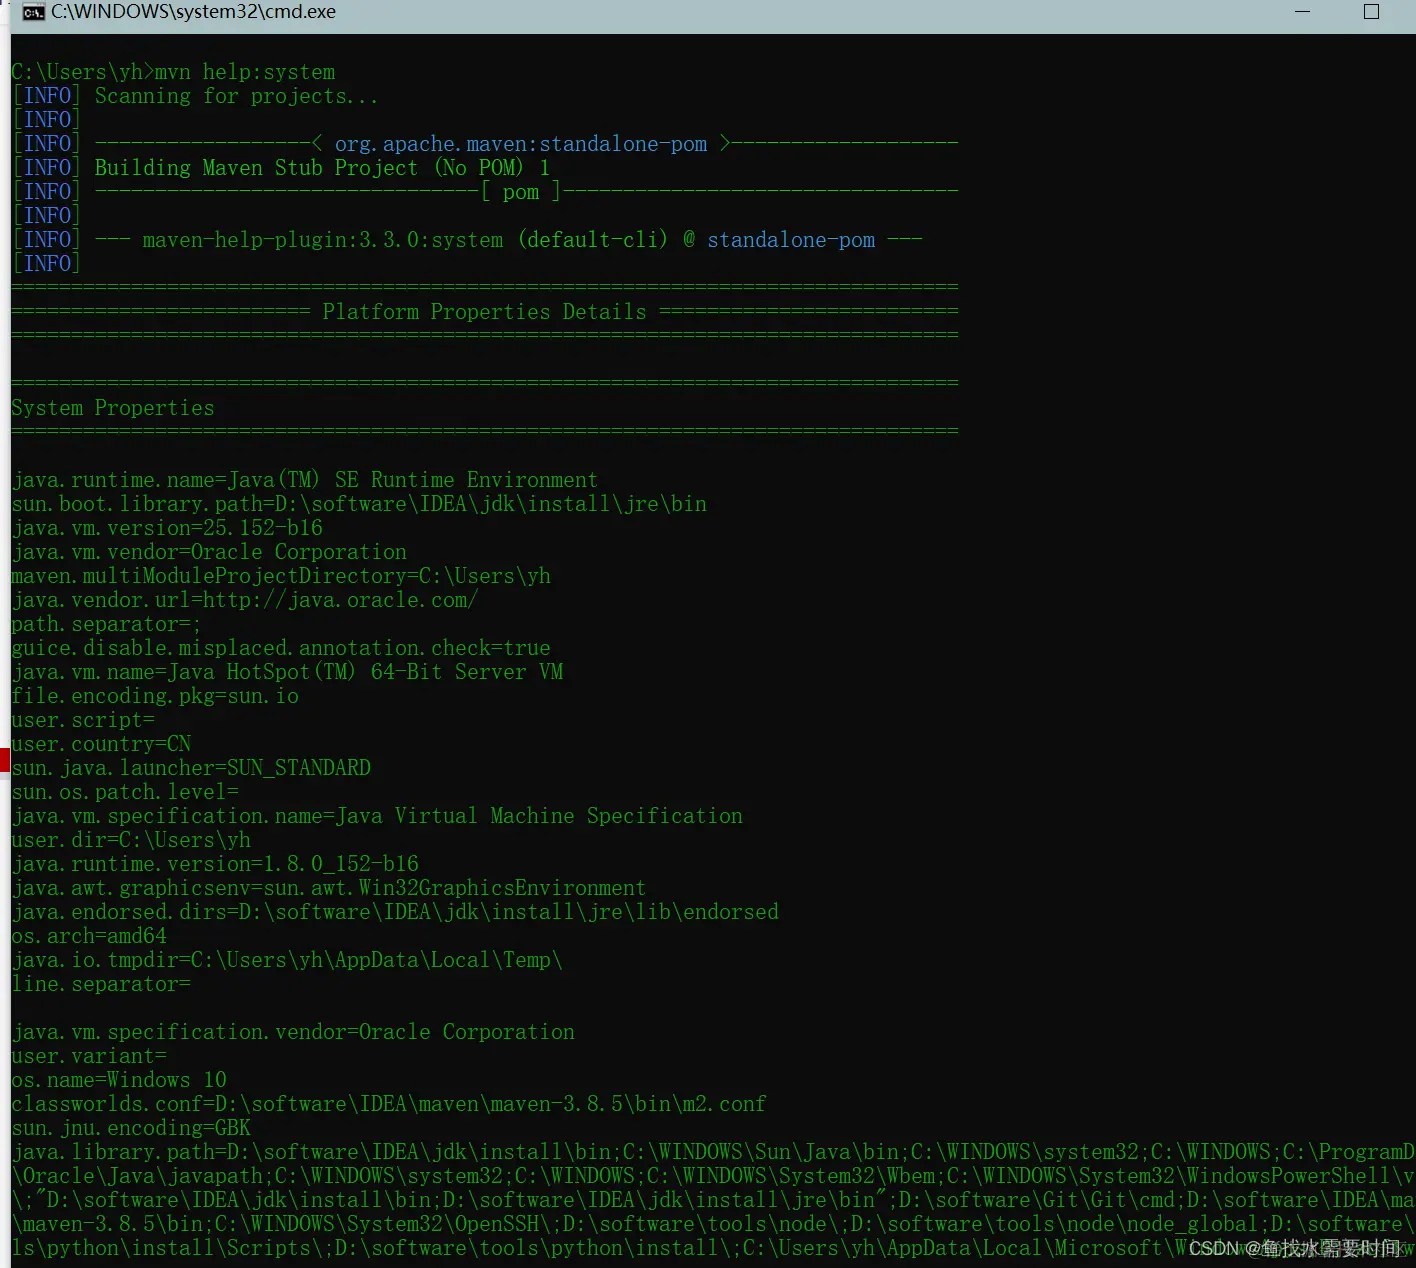Viewport: 1416px width, 1268px height.
Task: Select the sun.boot.library.path line
Action: 359,504
